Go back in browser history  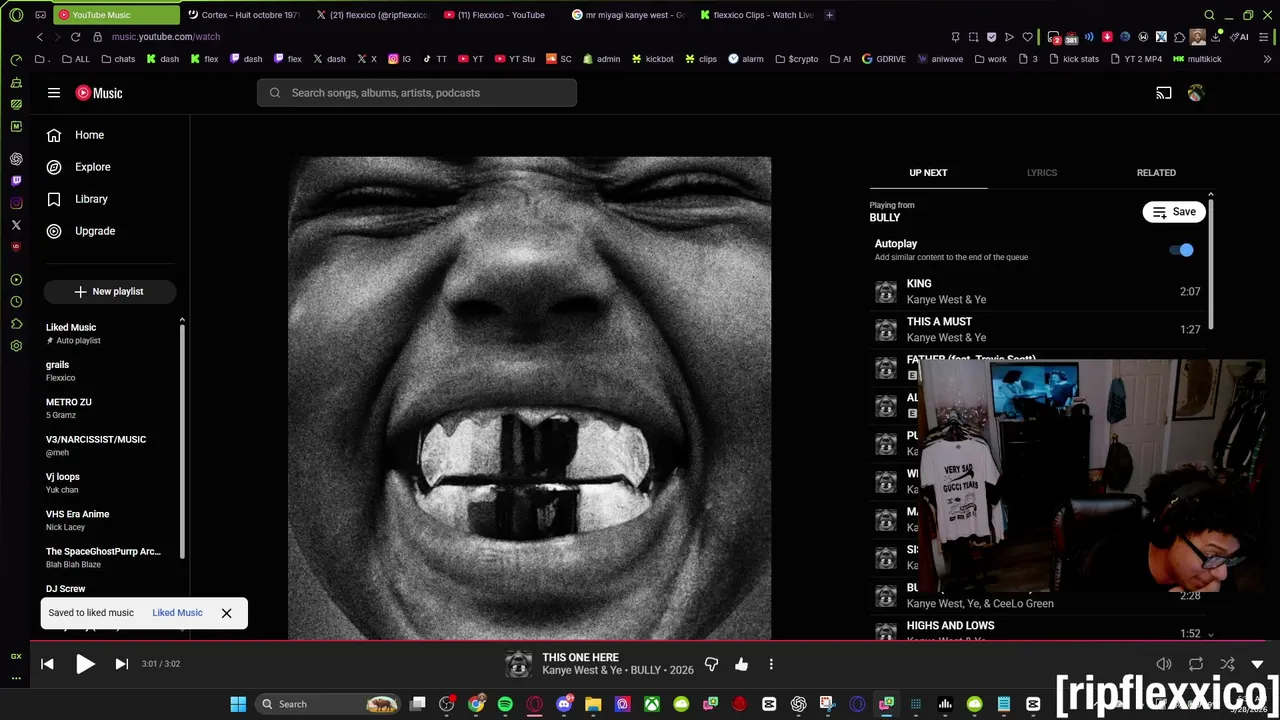coord(39,37)
